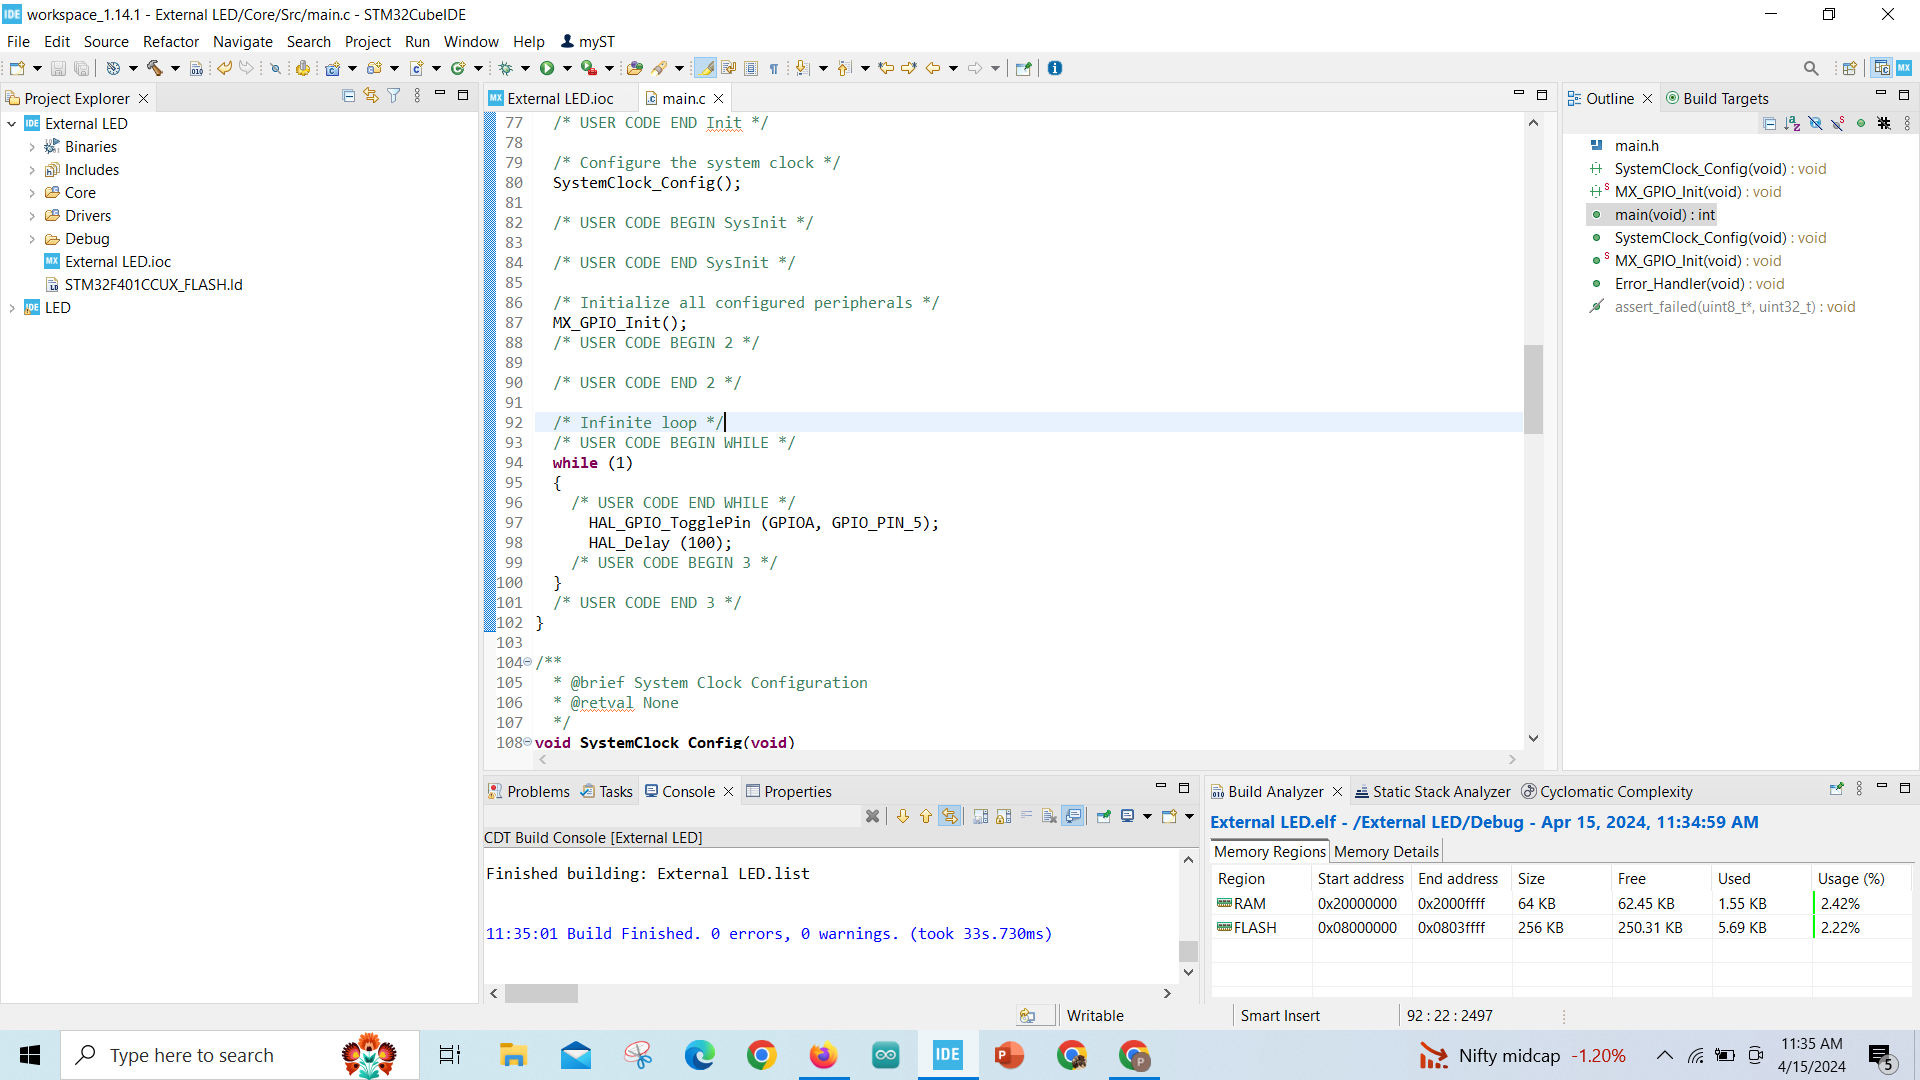1920x1080 pixels.
Task: Expand the Debug folder
Action: click(x=32, y=239)
